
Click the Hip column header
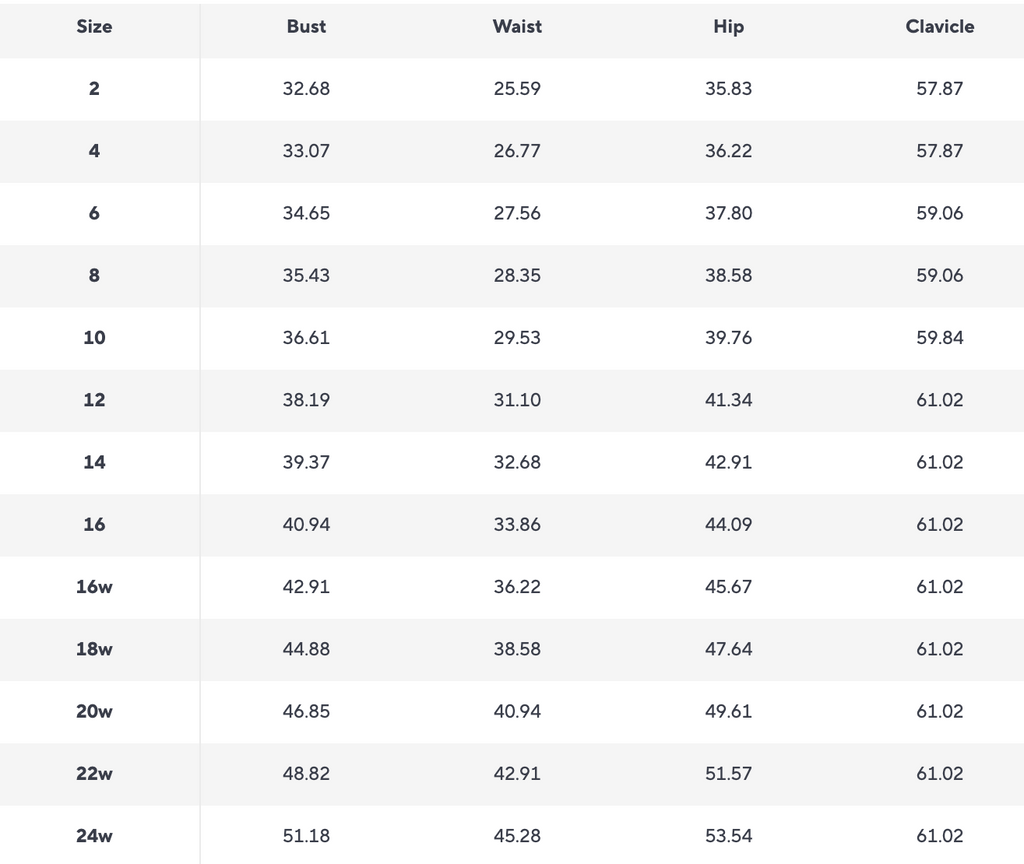[x=728, y=27]
